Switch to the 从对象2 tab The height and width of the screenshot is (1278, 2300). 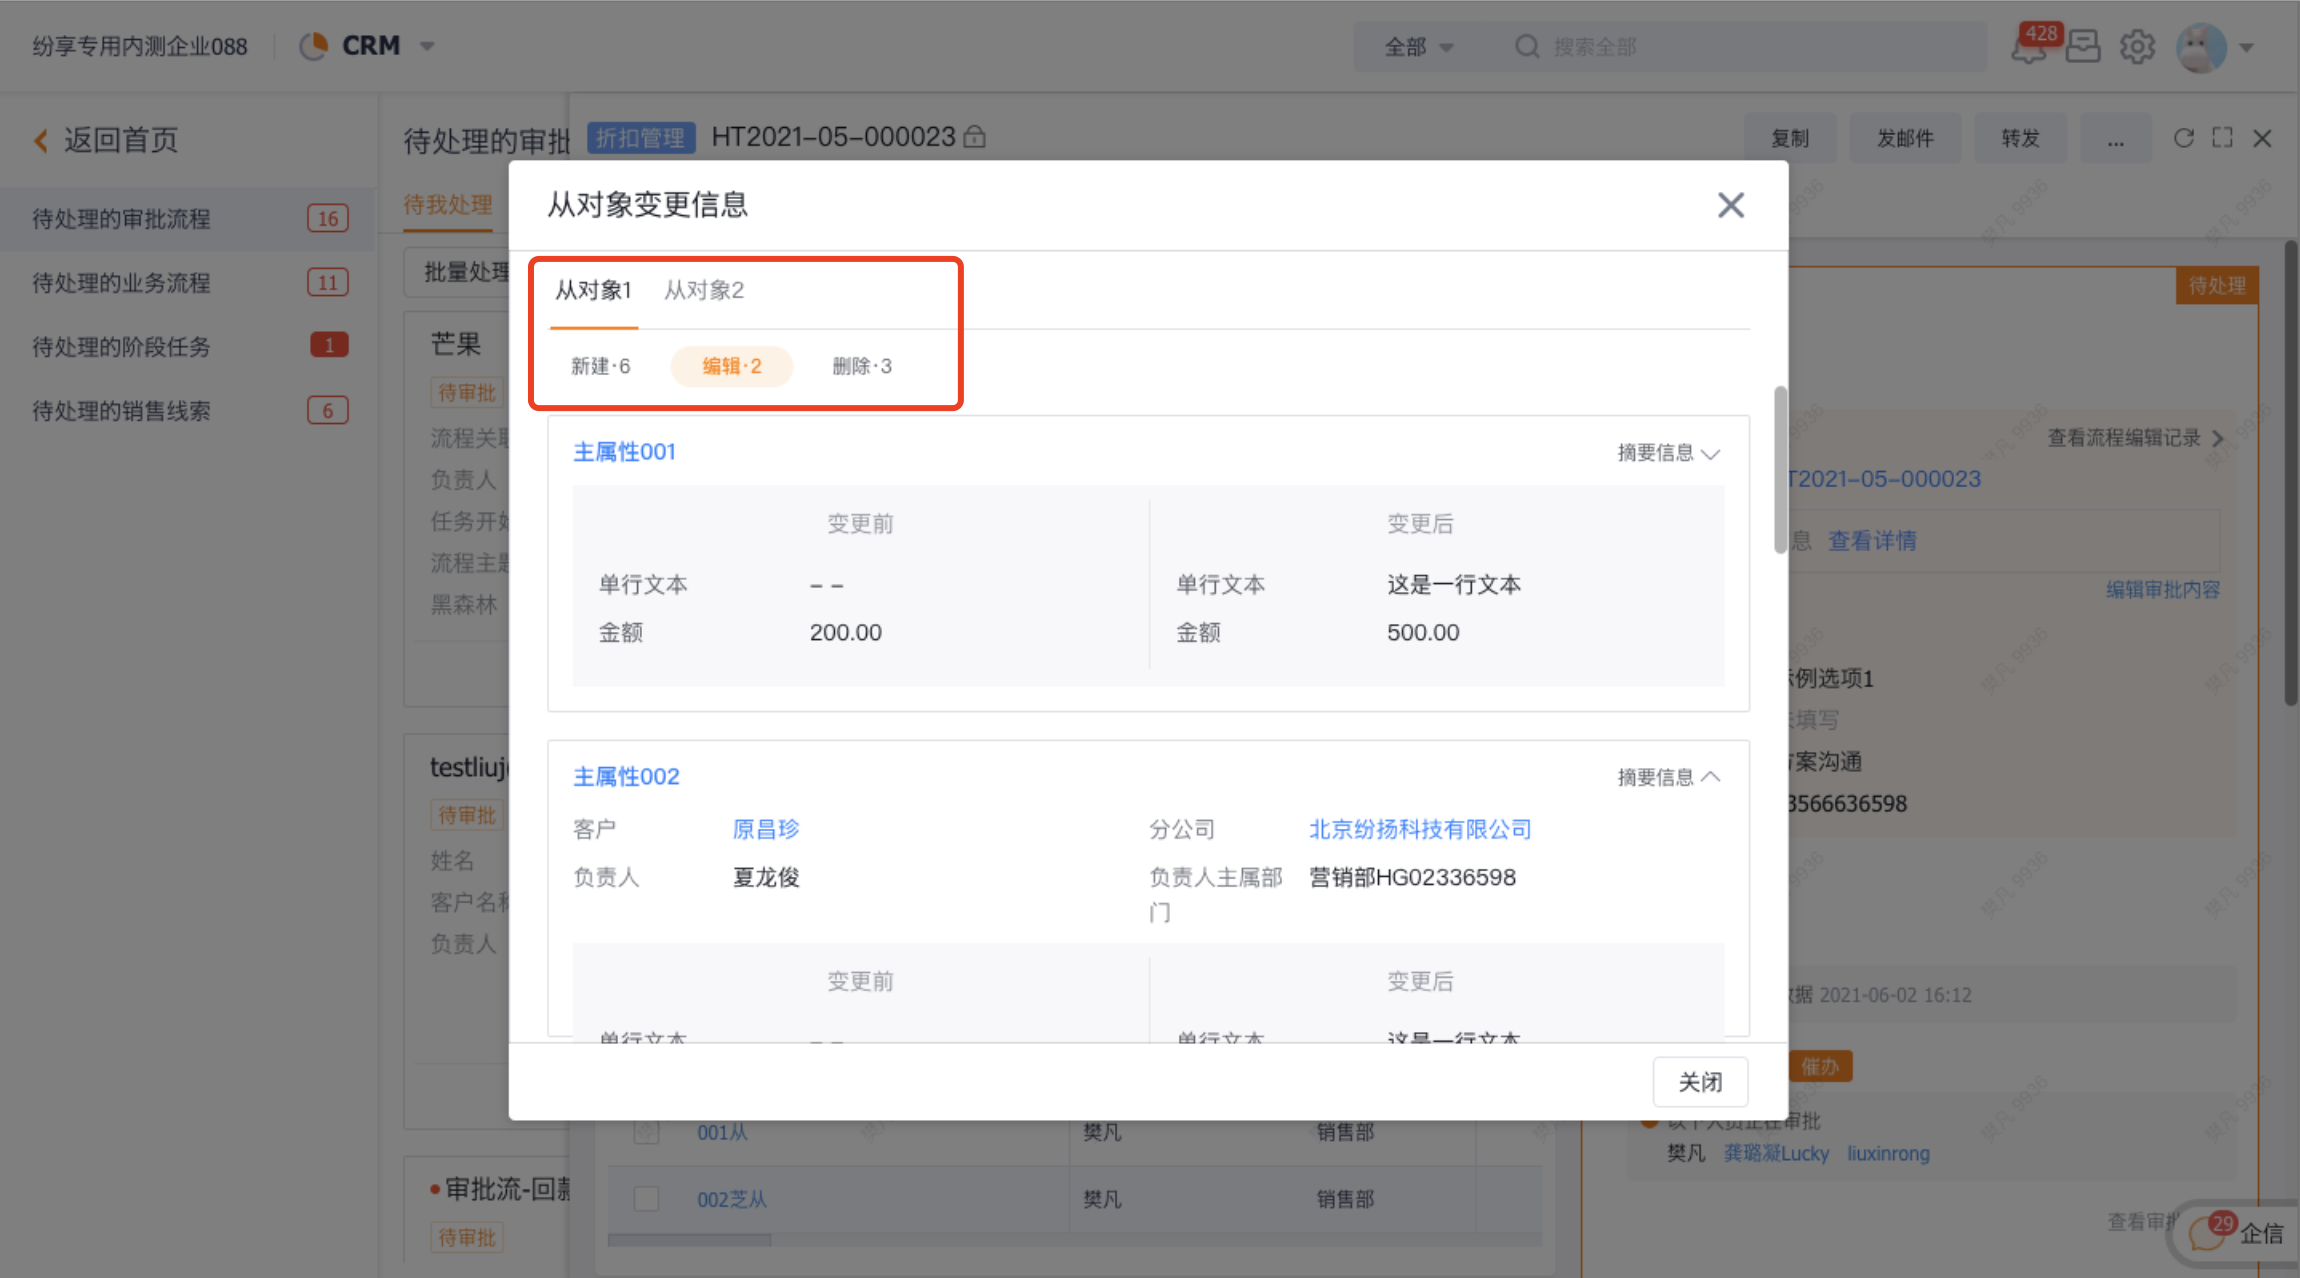point(704,291)
